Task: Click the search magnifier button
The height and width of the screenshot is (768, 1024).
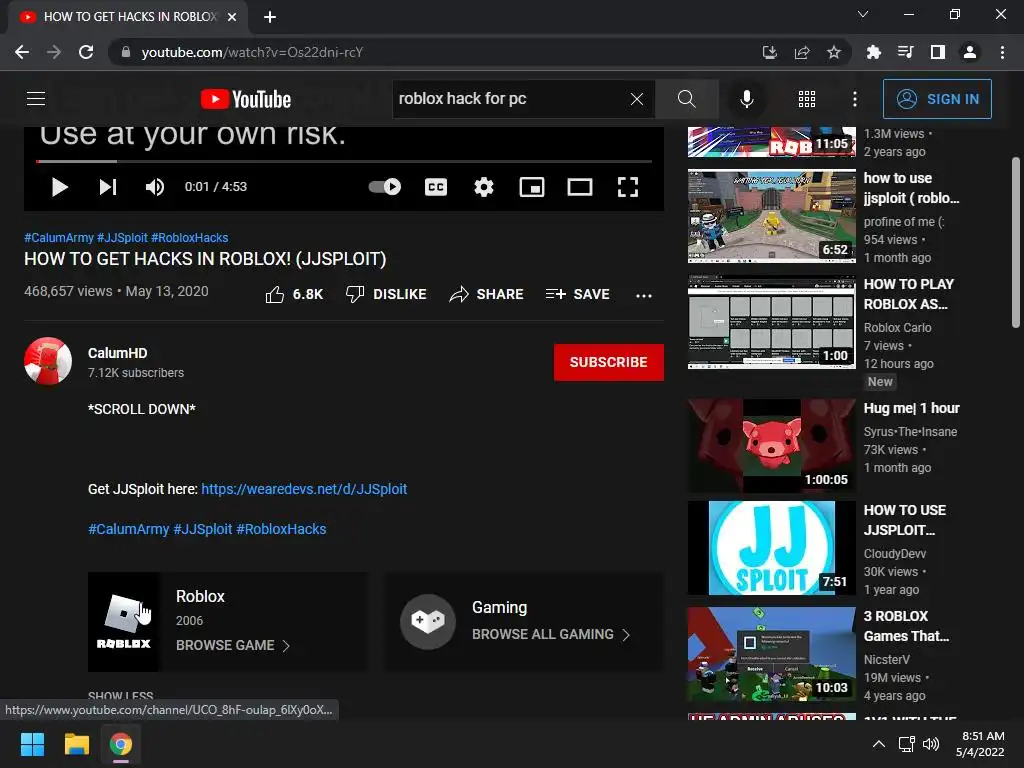Action: [686, 99]
